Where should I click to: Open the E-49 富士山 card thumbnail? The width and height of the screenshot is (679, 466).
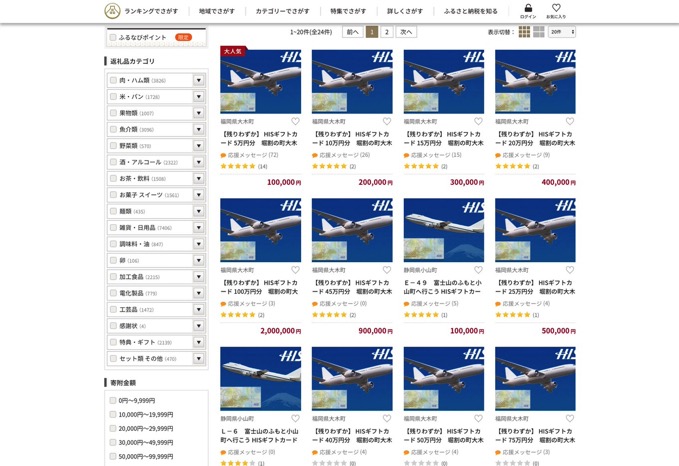click(x=444, y=230)
